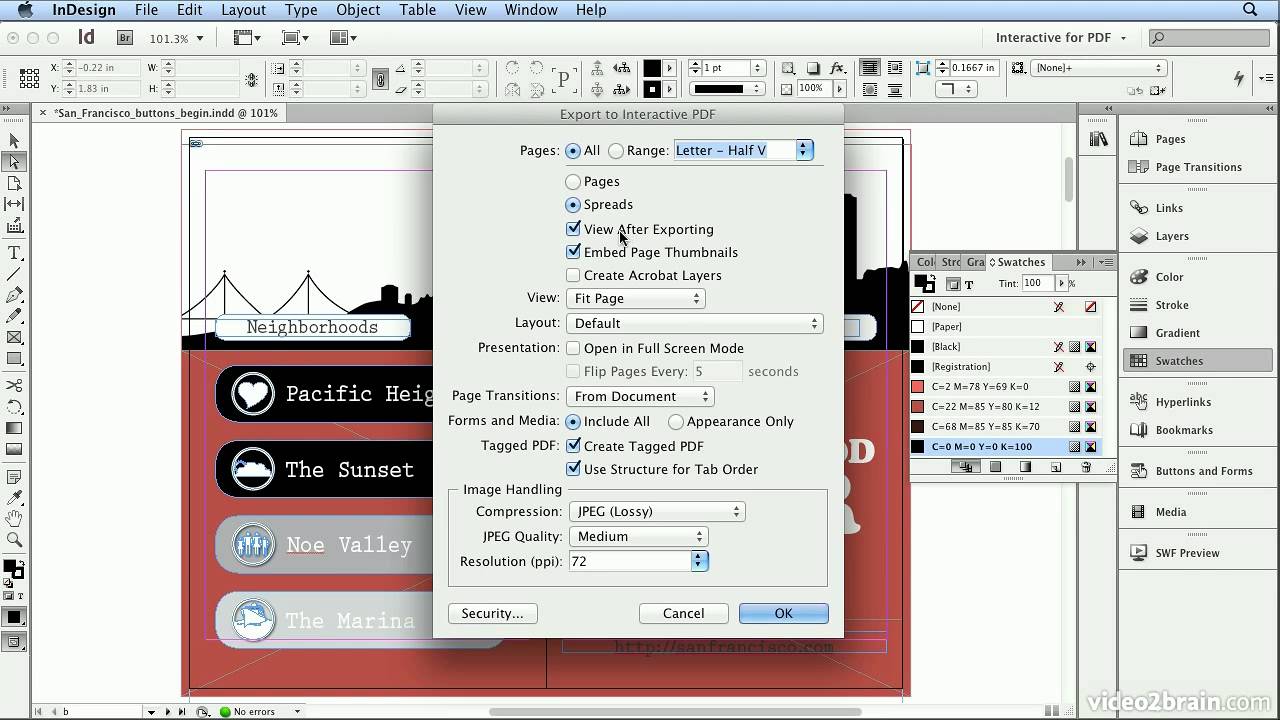
Task: Open the Interactive for PDF workspace switcher
Action: tap(1061, 38)
